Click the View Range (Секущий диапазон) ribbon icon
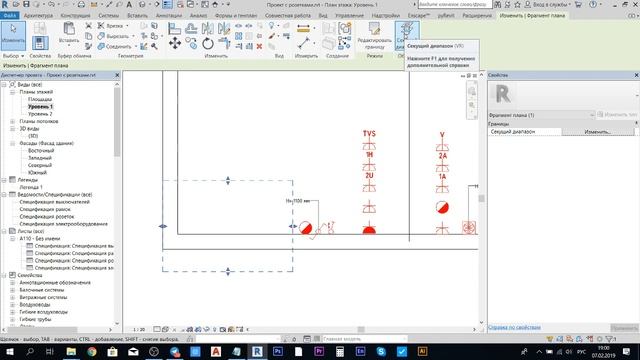This screenshot has width=640, height=360. (407, 36)
